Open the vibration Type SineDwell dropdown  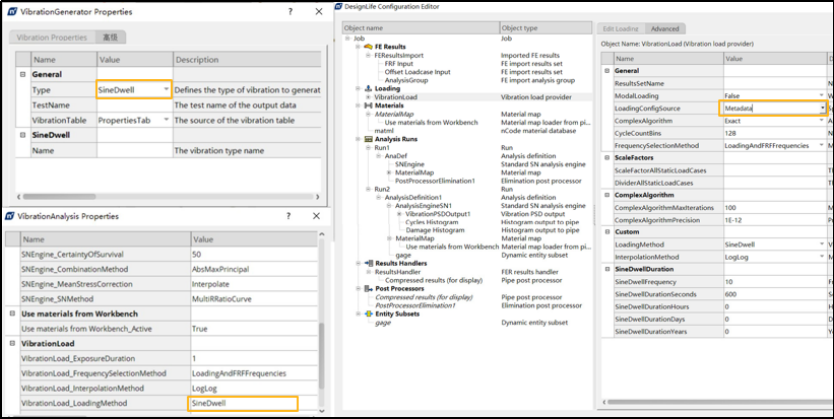165,90
